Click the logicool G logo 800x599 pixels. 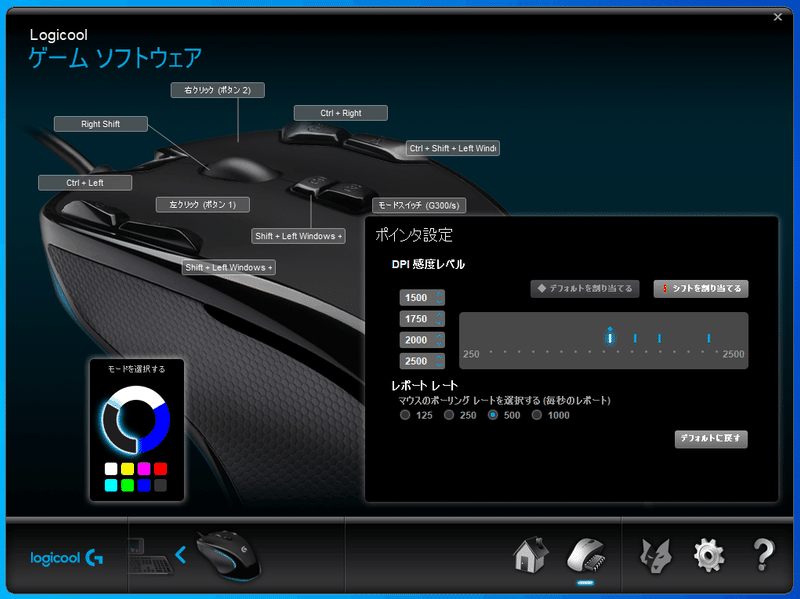pyautogui.click(x=67, y=558)
